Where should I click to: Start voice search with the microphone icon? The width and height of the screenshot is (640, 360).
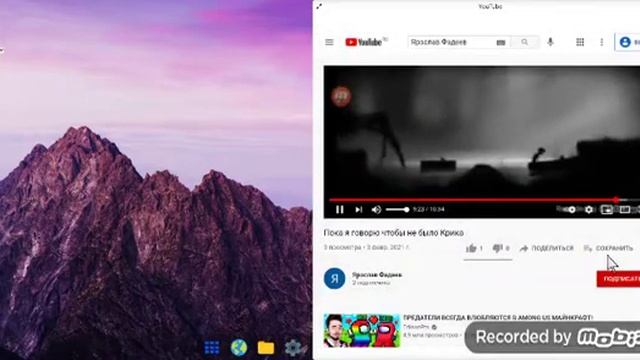pos(551,42)
